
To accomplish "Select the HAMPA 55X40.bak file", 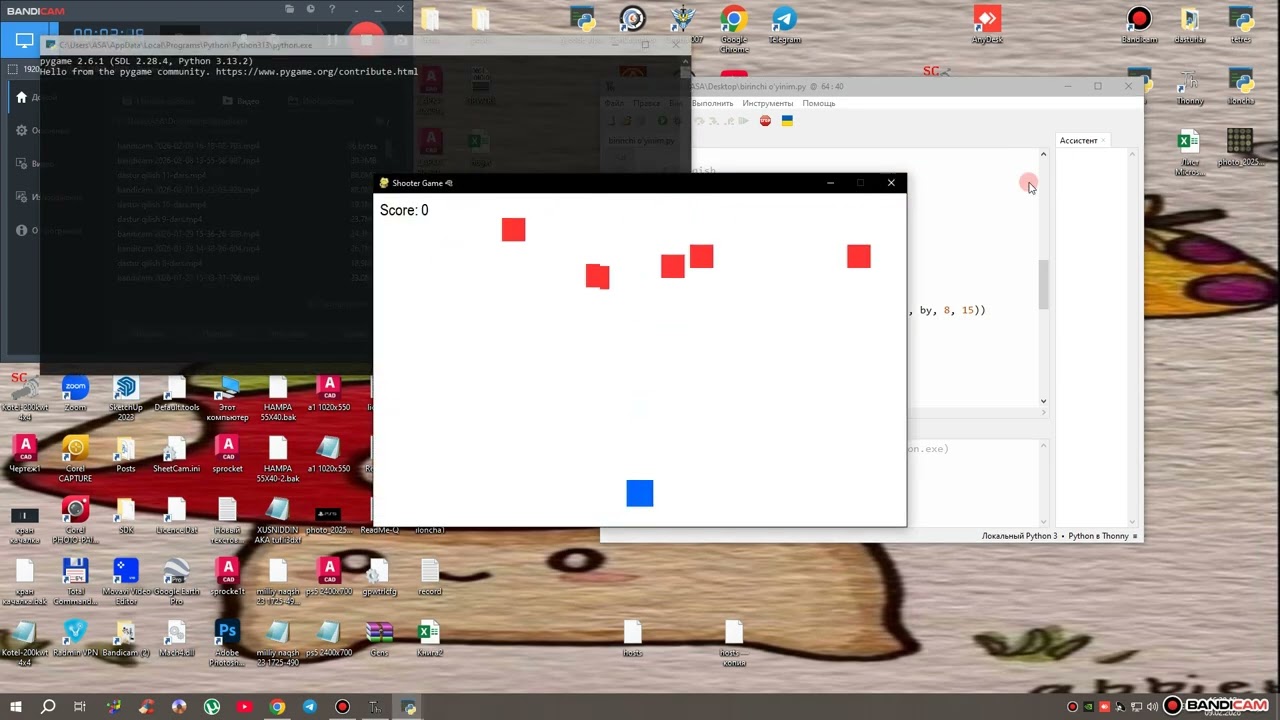I will (278, 398).
